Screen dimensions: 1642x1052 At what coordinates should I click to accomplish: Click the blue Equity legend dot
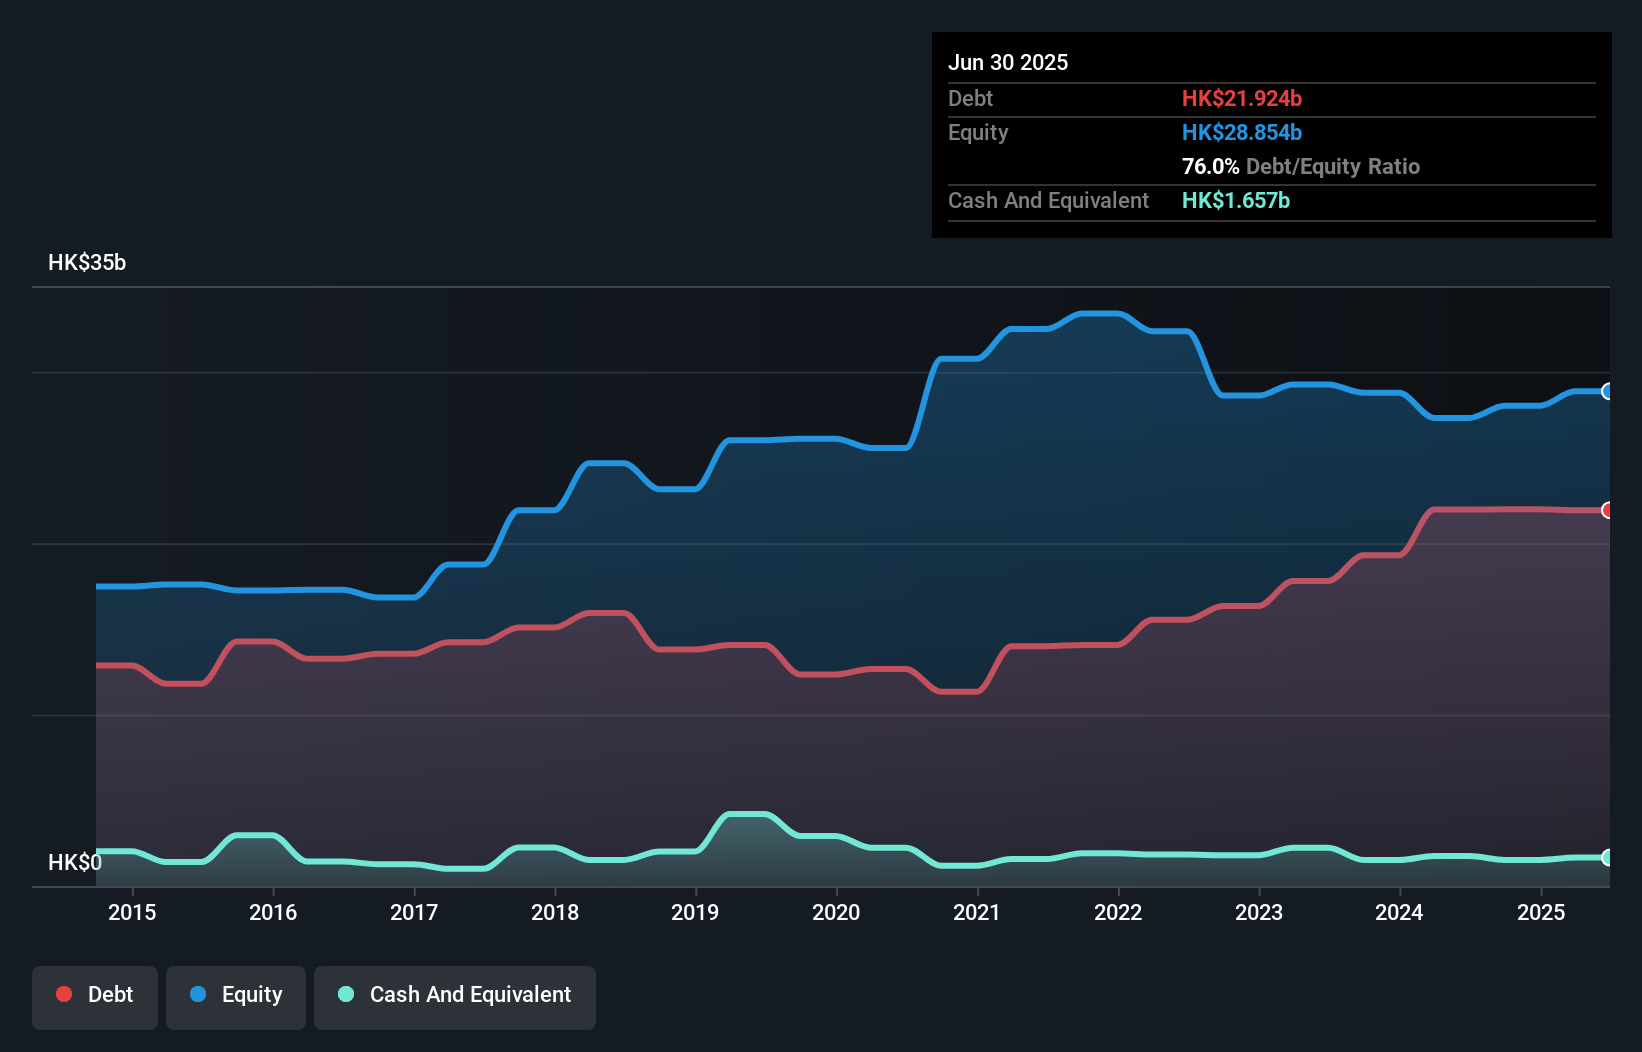tap(196, 994)
